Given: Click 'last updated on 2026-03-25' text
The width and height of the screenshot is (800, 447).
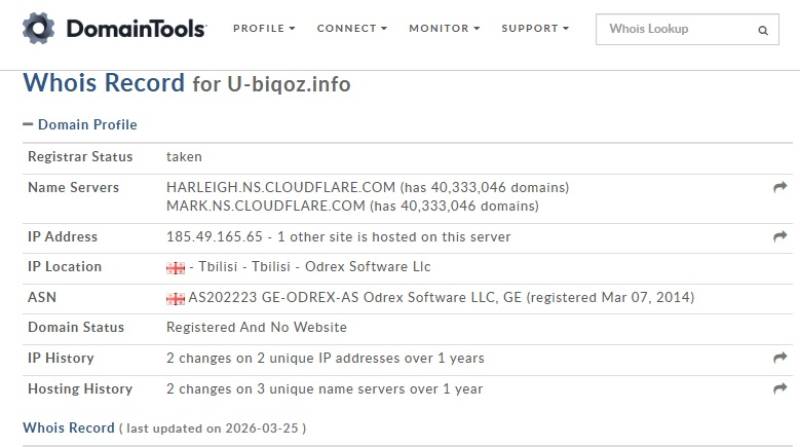Looking at the screenshot, I should pyautogui.click(x=212, y=428).
